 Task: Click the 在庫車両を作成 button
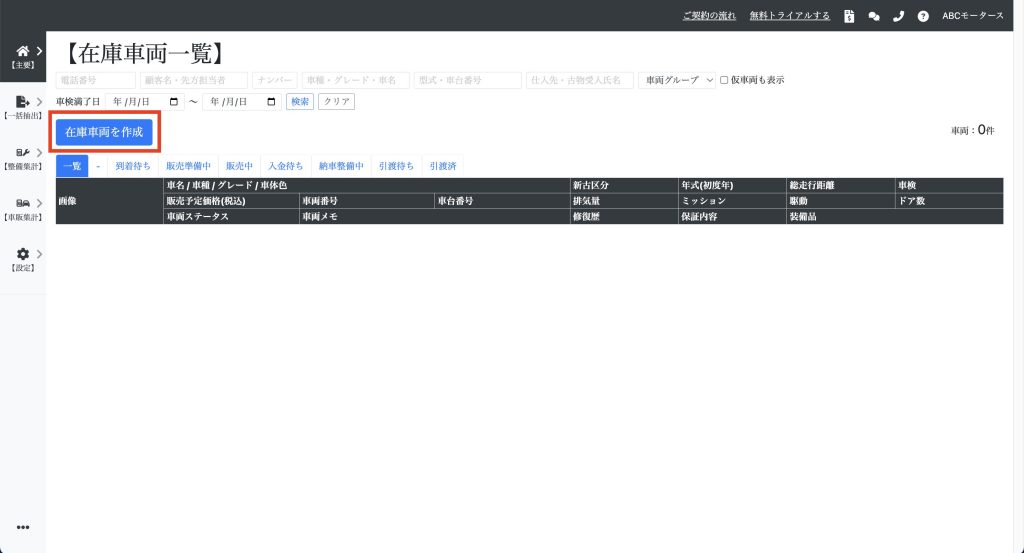coord(104,132)
